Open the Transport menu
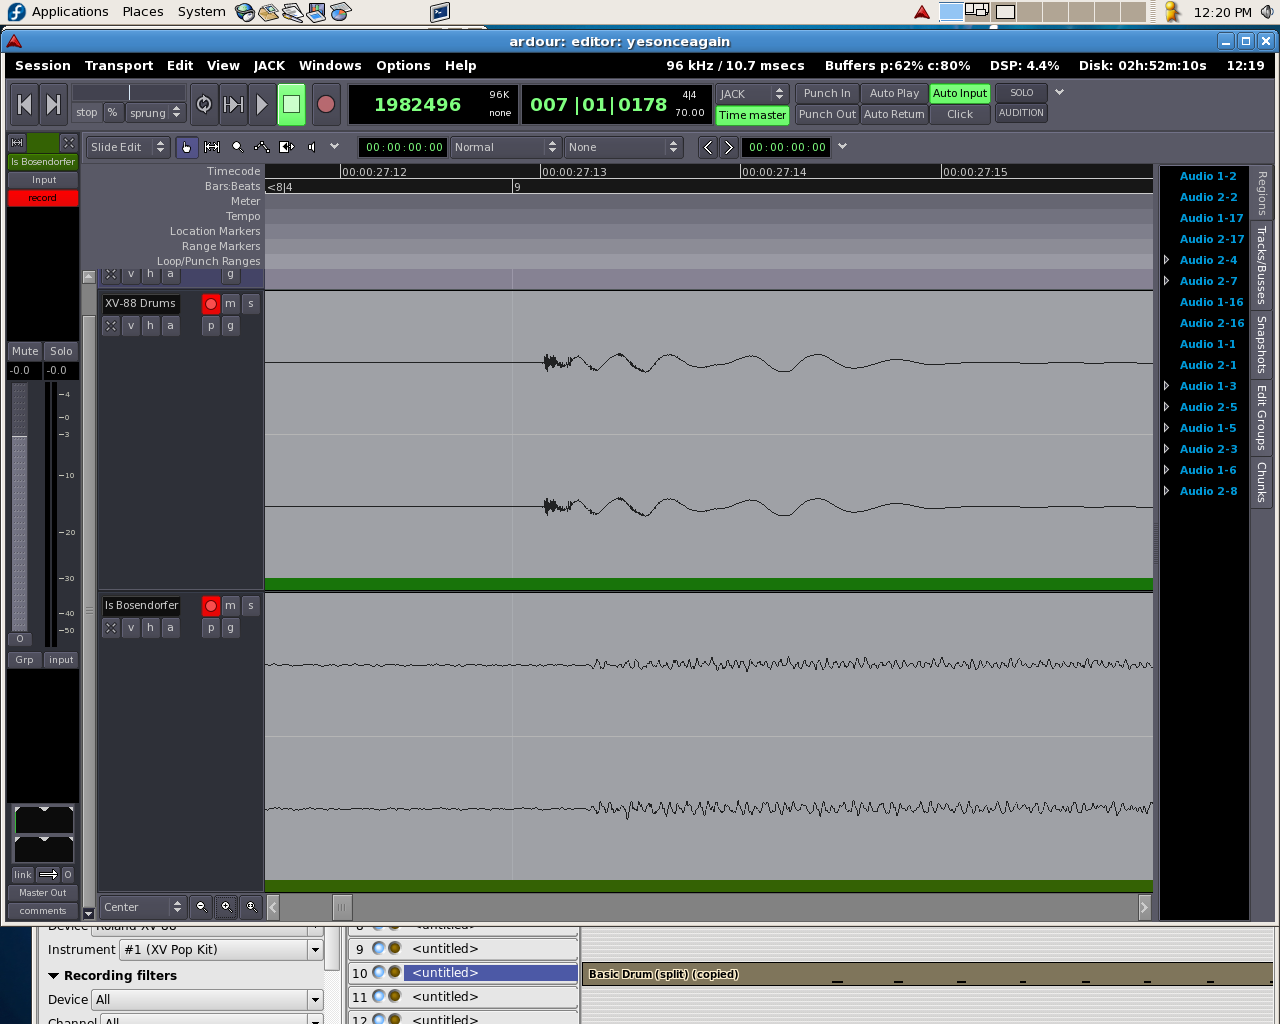Screen dimensions: 1280x1024 click(x=118, y=65)
